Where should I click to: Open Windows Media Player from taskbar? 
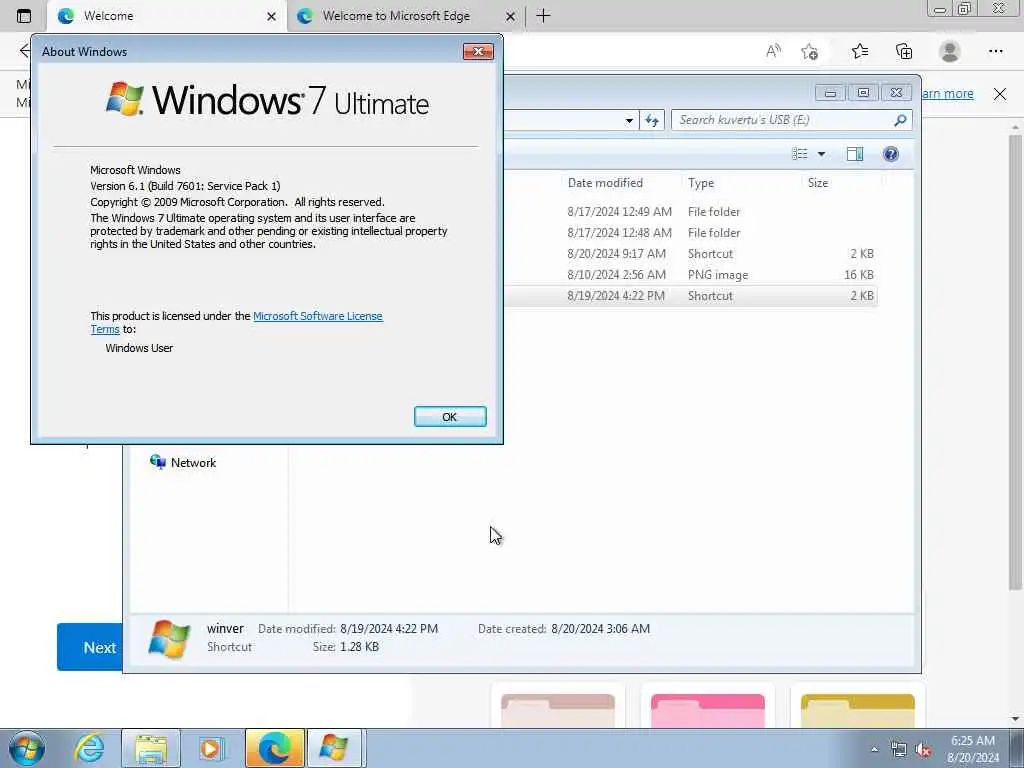[211, 748]
